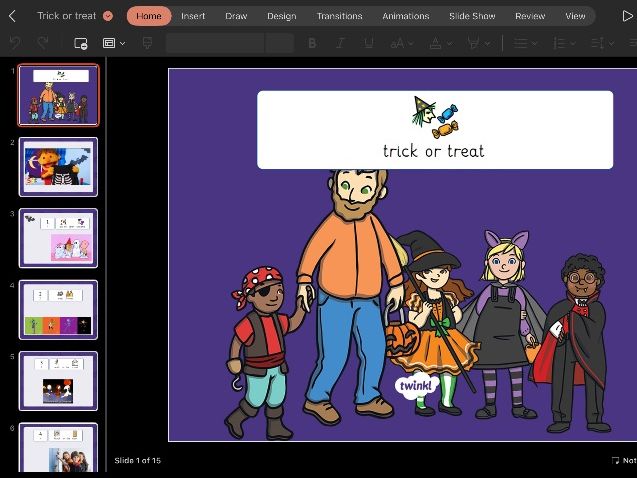Select slide 4 thumbnail with colored panels
The height and width of the screenshot is (478, 637).
pyautogui.click(x=58, y=309)
